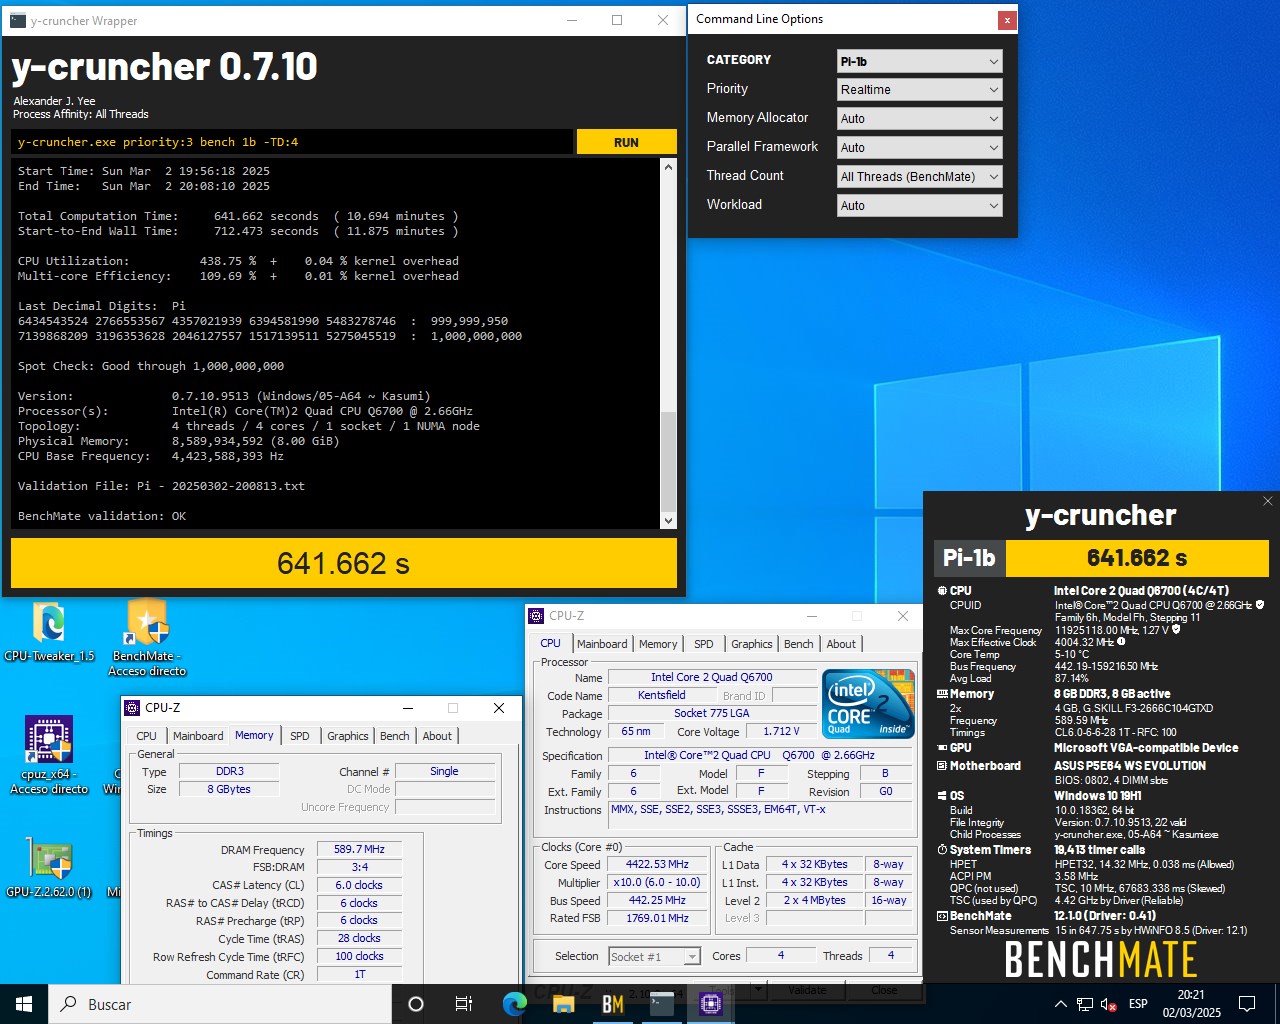This screenshot has height=1024, width=1280.
Task: Open About tab in CPU-Z Timings window
Action: pos(437,736)
